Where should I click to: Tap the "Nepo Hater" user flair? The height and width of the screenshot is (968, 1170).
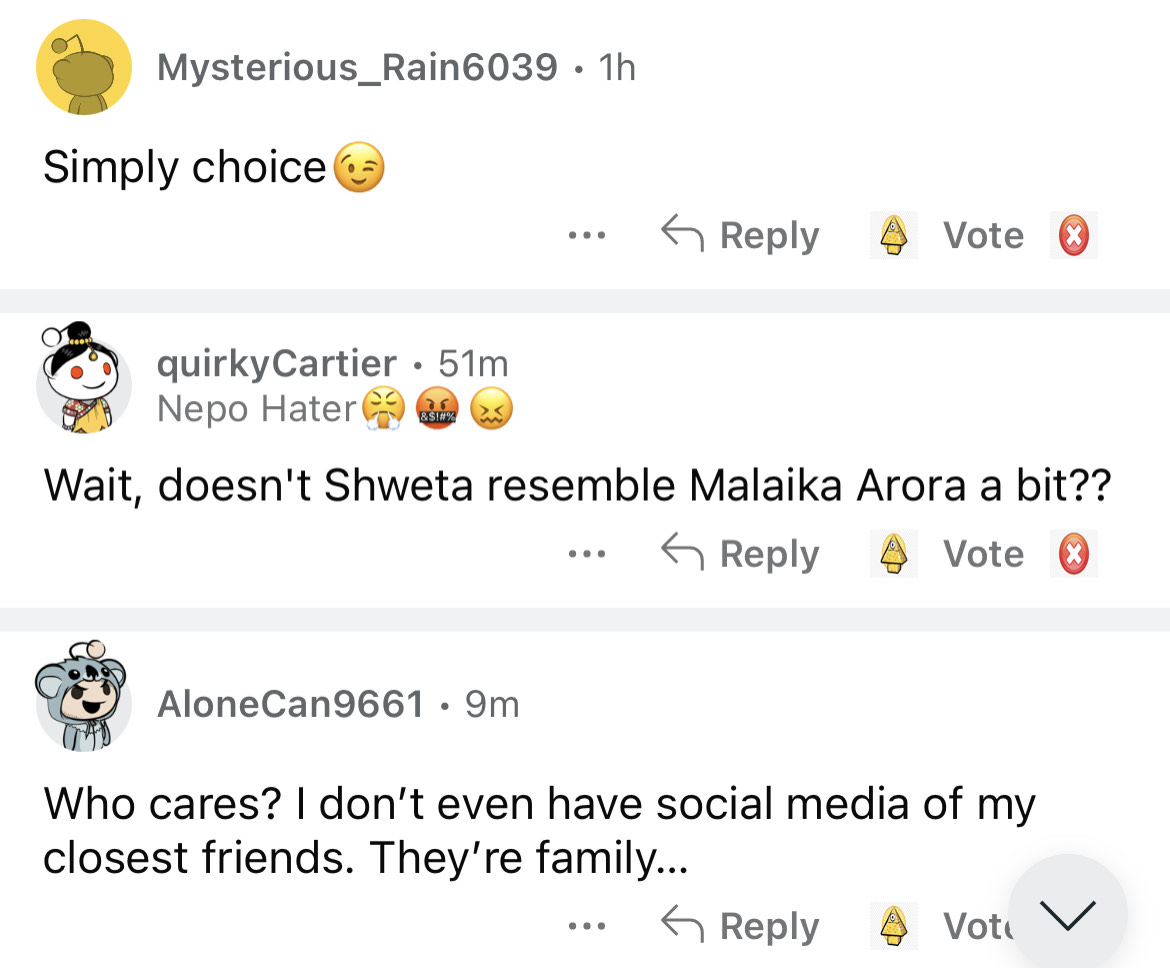tap(257, 408)
